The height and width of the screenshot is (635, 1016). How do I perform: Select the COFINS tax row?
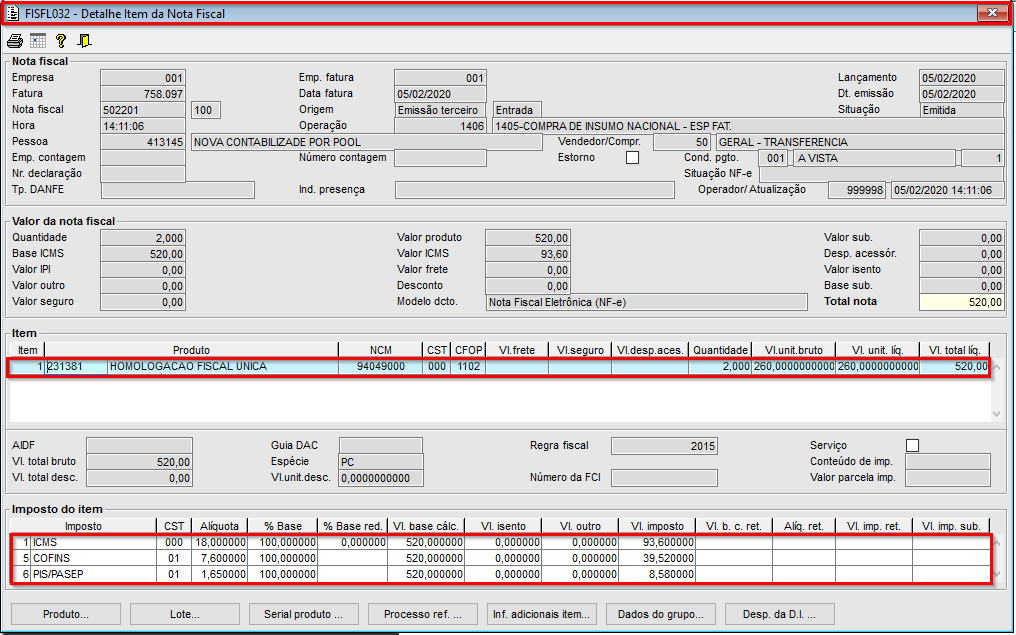click(501, 558)
